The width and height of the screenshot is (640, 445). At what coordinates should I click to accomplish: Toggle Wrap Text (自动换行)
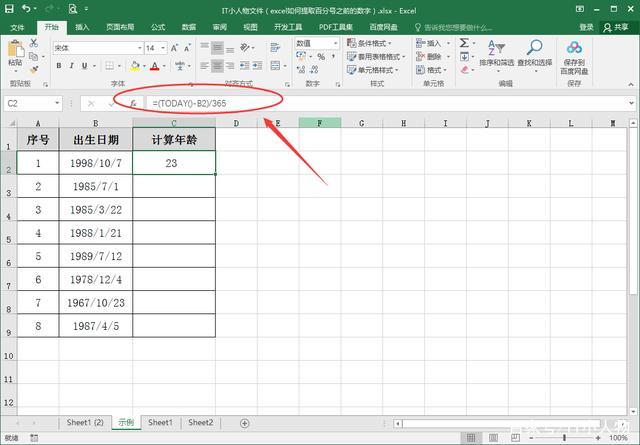275,48
